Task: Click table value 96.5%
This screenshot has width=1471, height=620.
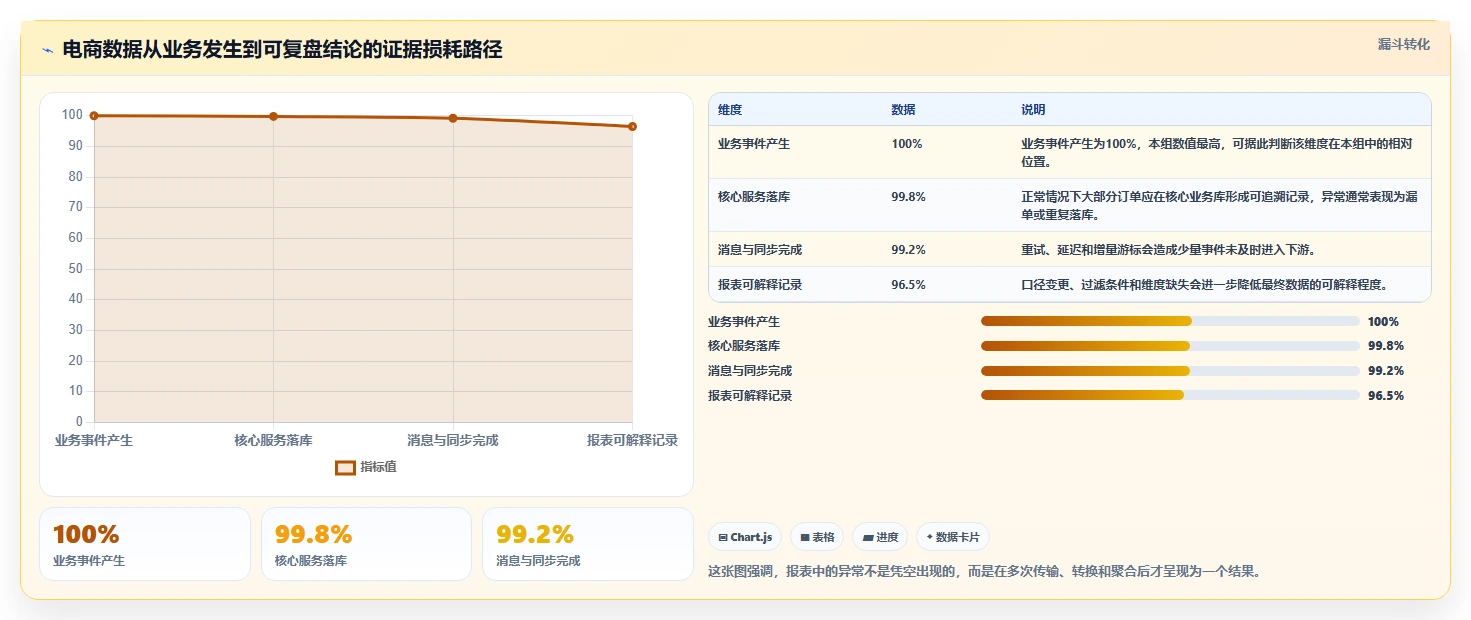Action: tap(908, 285)
